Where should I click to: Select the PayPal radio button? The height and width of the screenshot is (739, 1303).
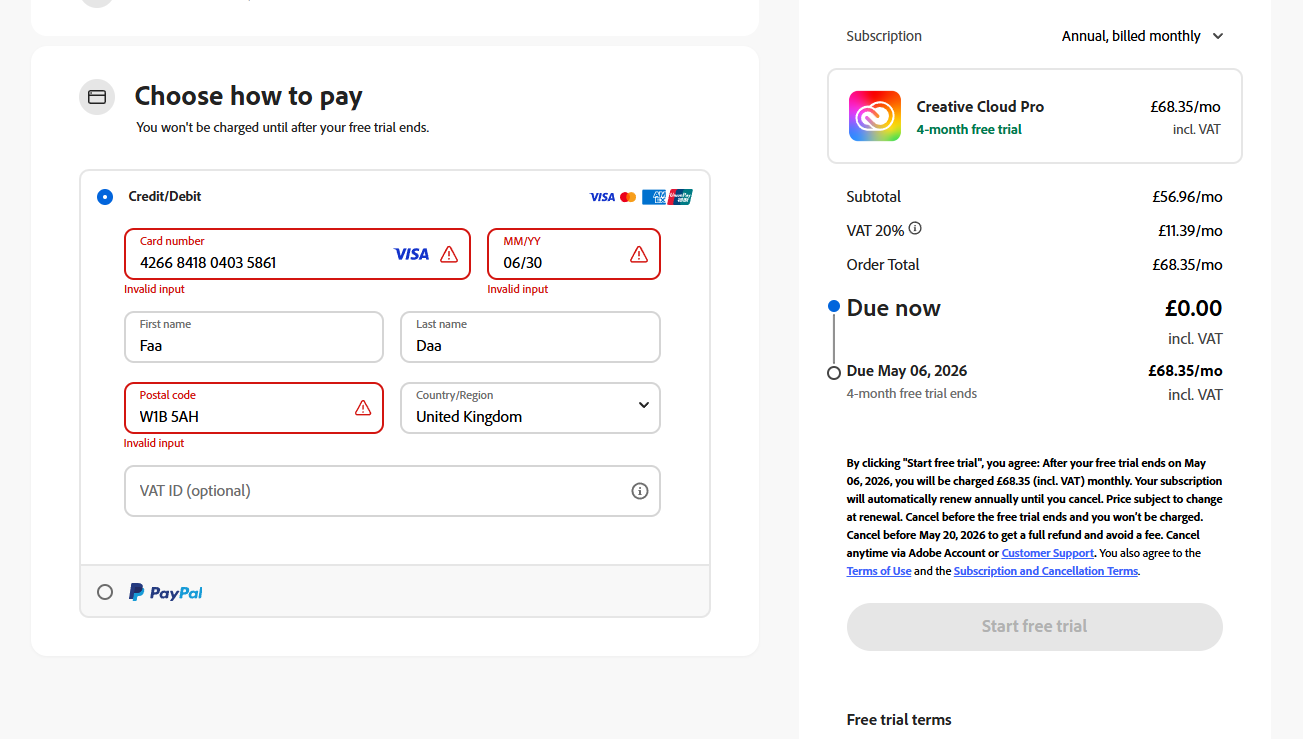[105, 592]
